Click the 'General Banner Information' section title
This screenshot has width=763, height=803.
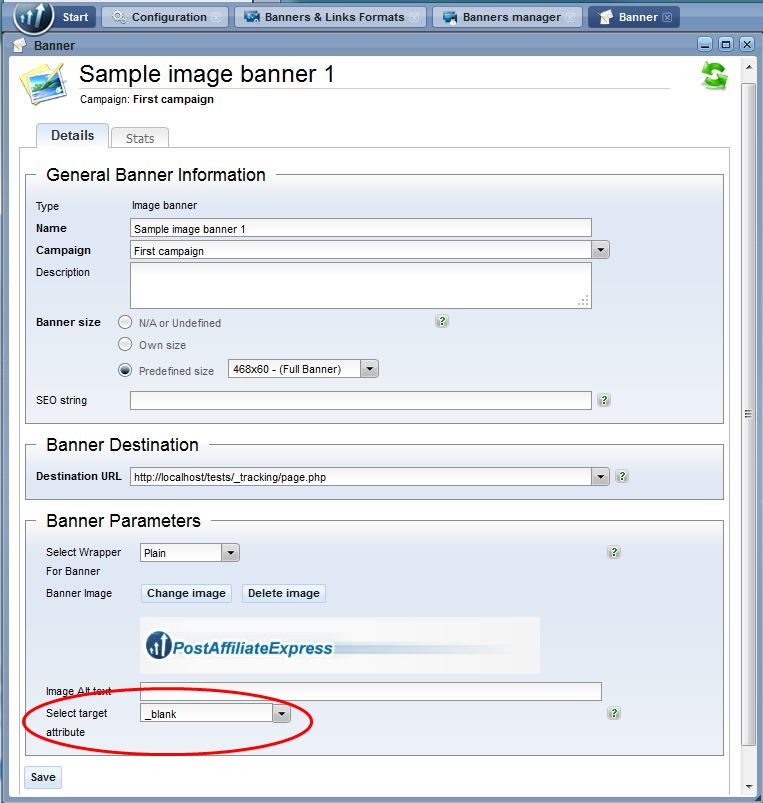click(156, 175)
